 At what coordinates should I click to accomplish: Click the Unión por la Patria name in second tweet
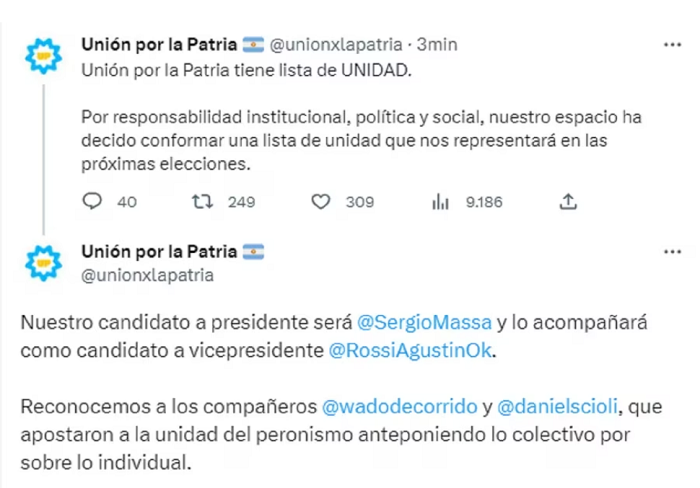[159, 252]
